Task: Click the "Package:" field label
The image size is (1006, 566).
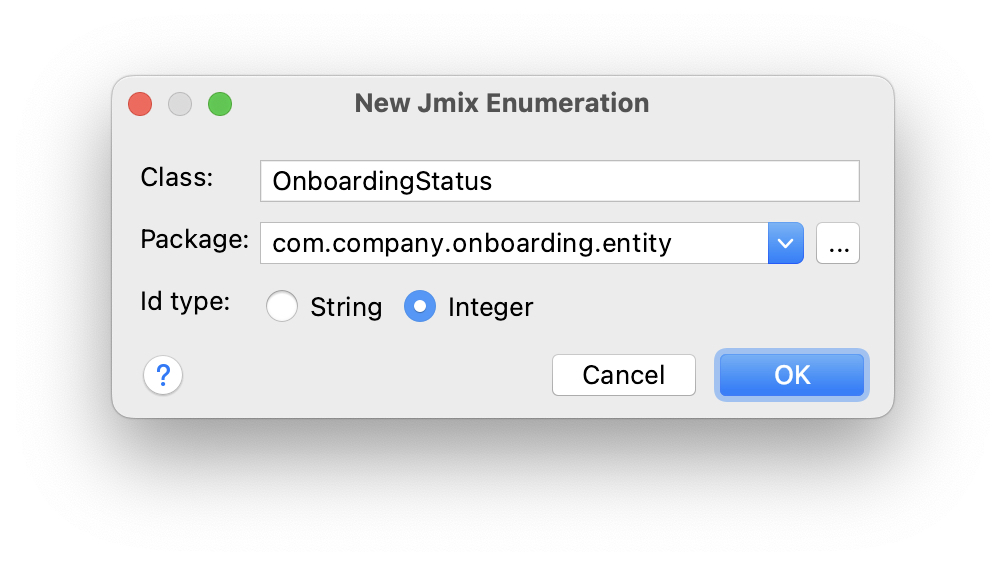Action: pos(194,240)
